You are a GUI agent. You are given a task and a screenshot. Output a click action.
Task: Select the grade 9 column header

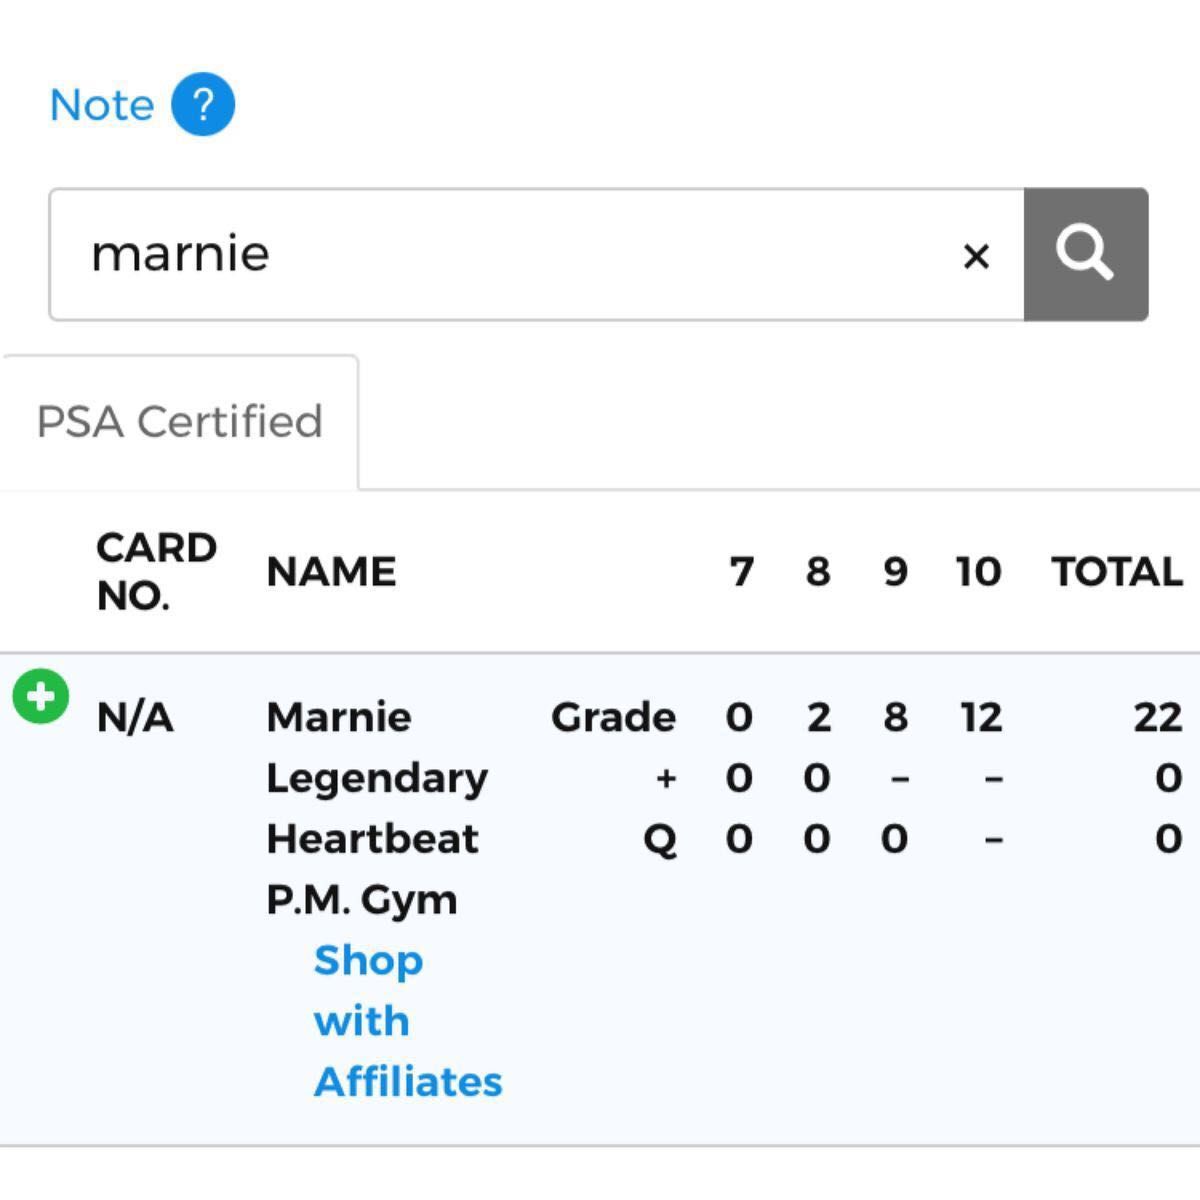coord(895,572)
